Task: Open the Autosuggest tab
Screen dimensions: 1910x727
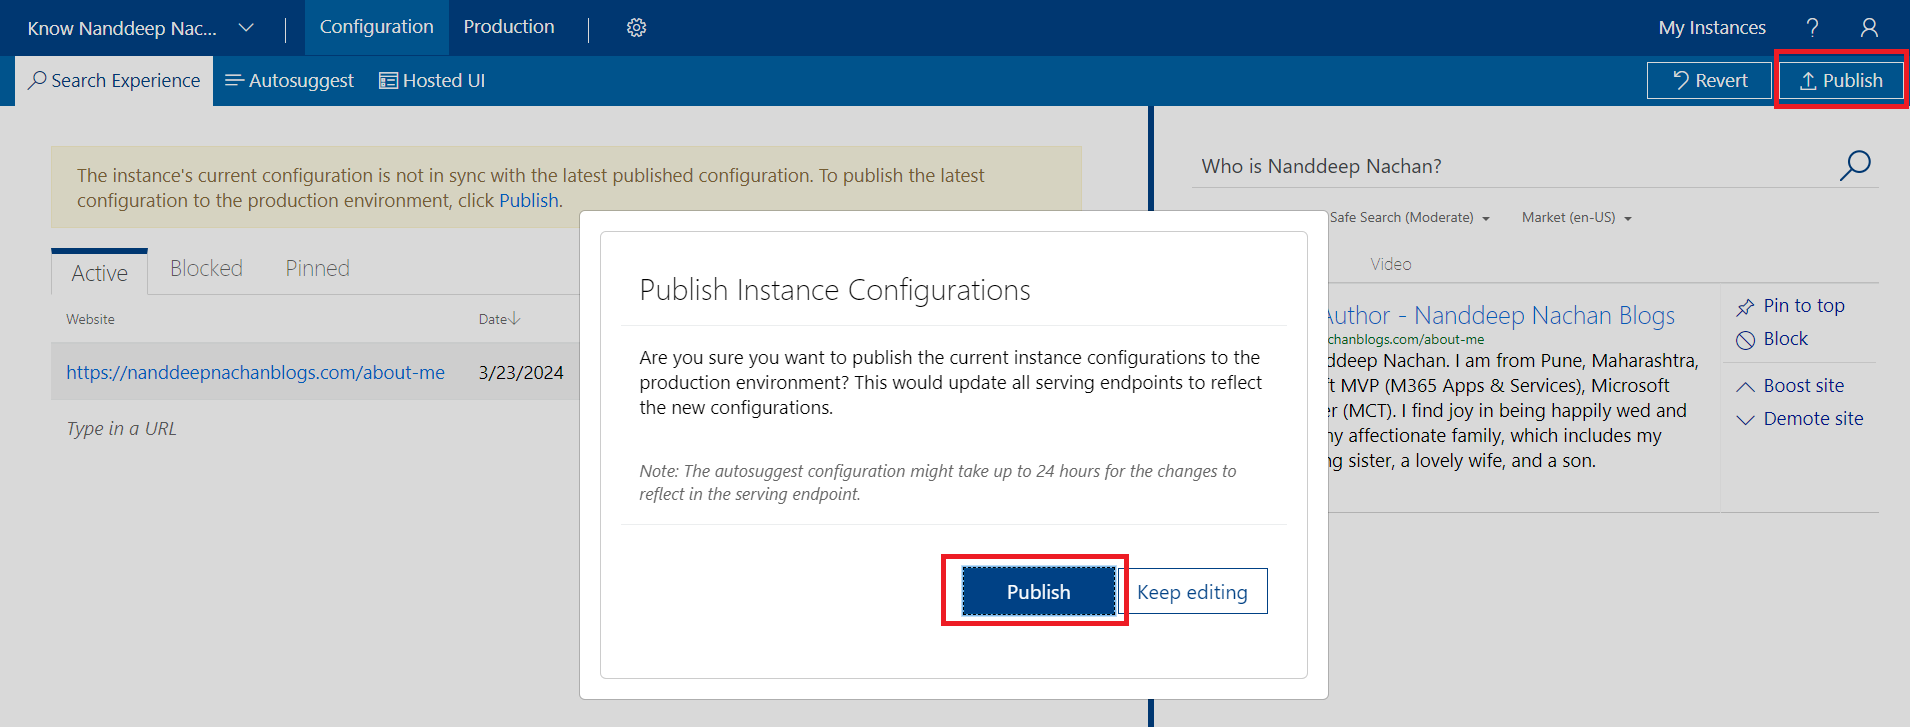Action: point(289,81)
